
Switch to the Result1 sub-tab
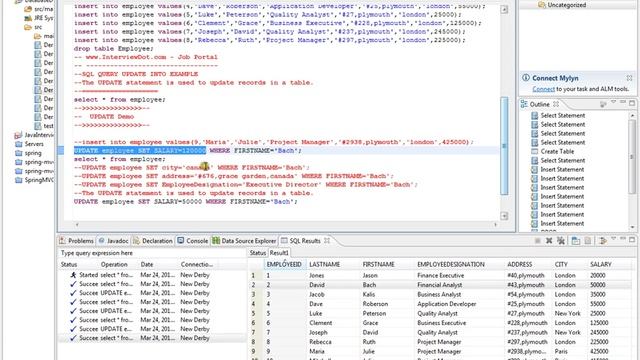coord(279,253)
